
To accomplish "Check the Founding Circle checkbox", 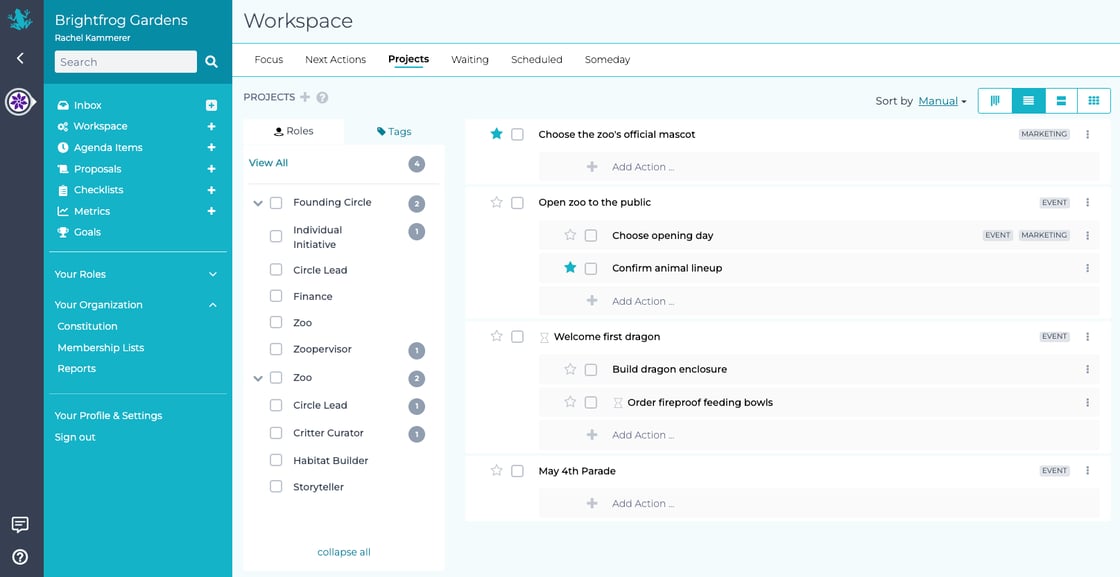I will 275,201.
